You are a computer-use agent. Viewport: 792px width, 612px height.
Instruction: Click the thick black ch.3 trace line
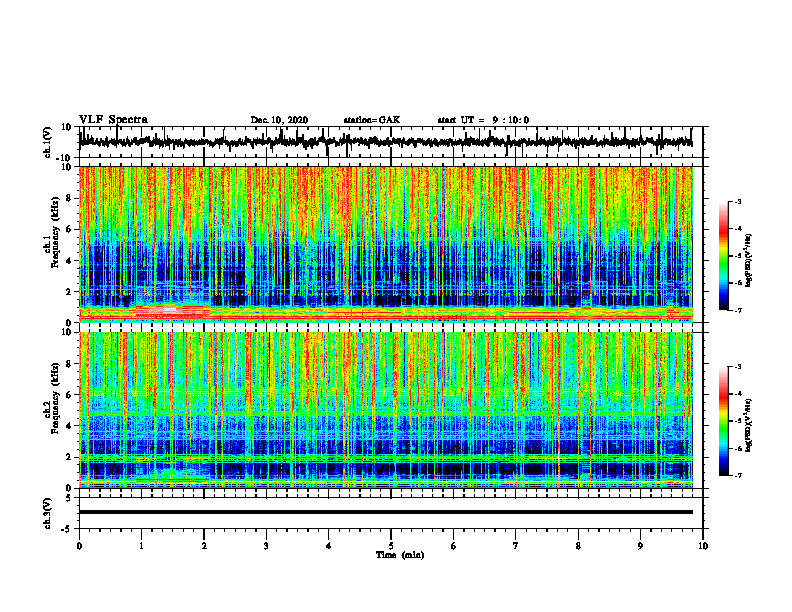385,512
